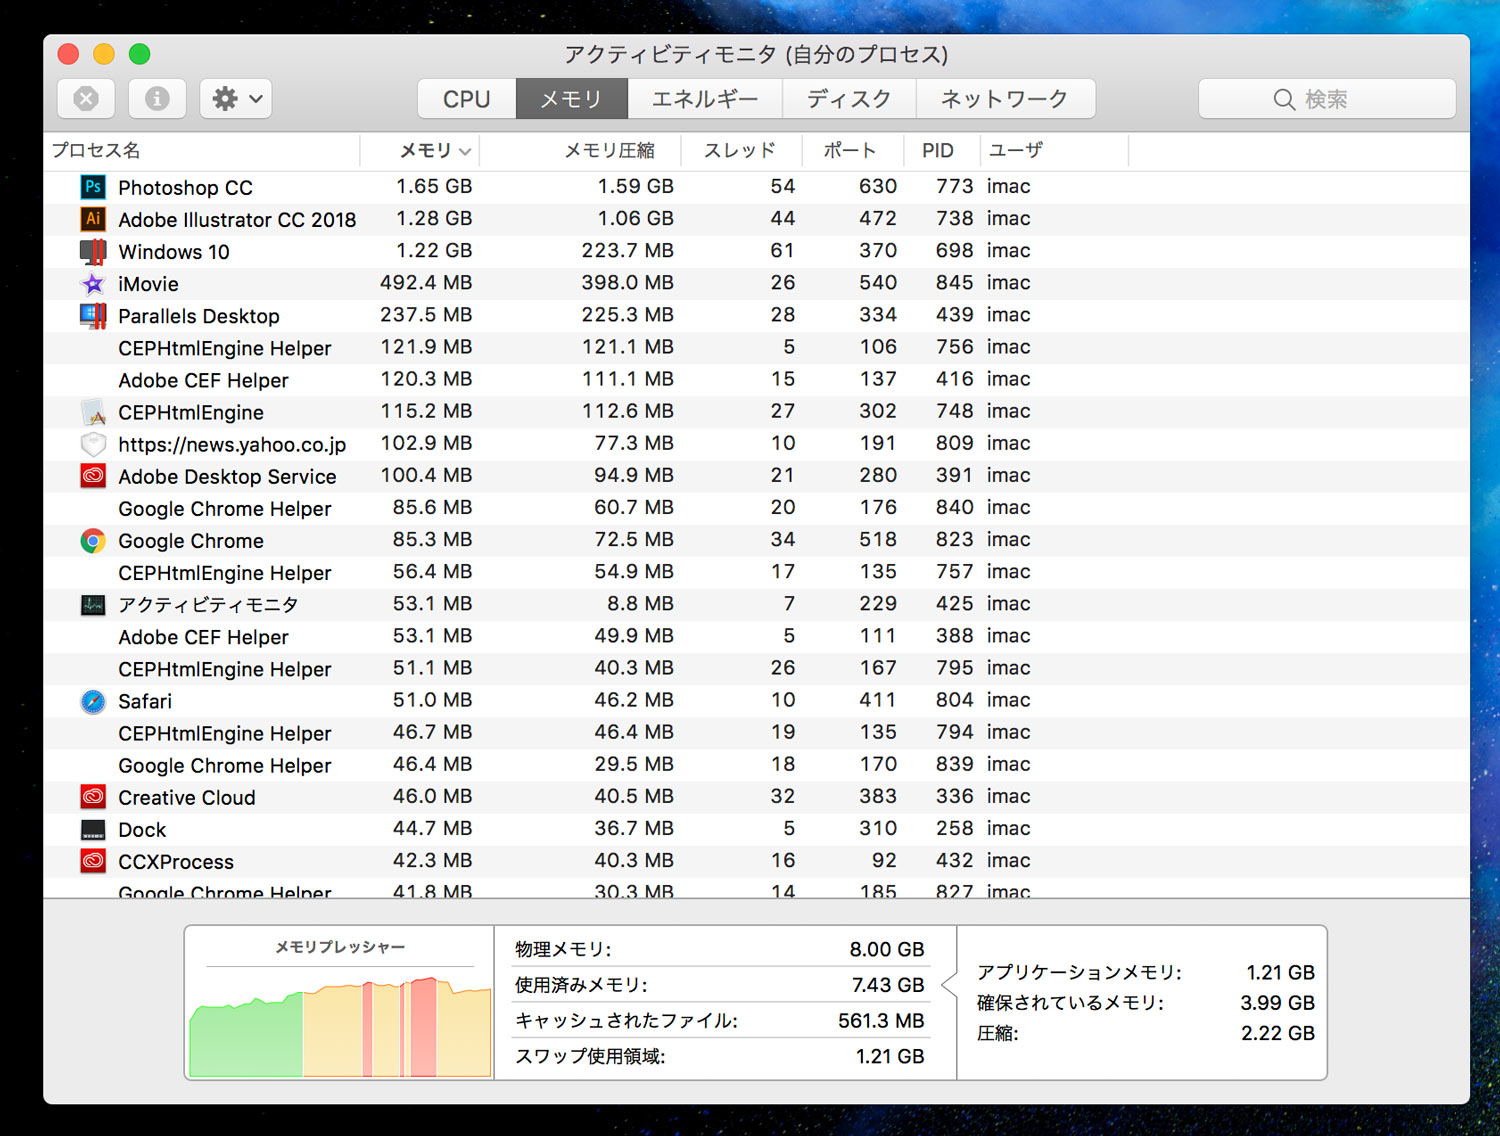Screen dimensions: 1500x1136
Task: Select the Adobe Illustrator CC 2018 name
Action: 237,219
